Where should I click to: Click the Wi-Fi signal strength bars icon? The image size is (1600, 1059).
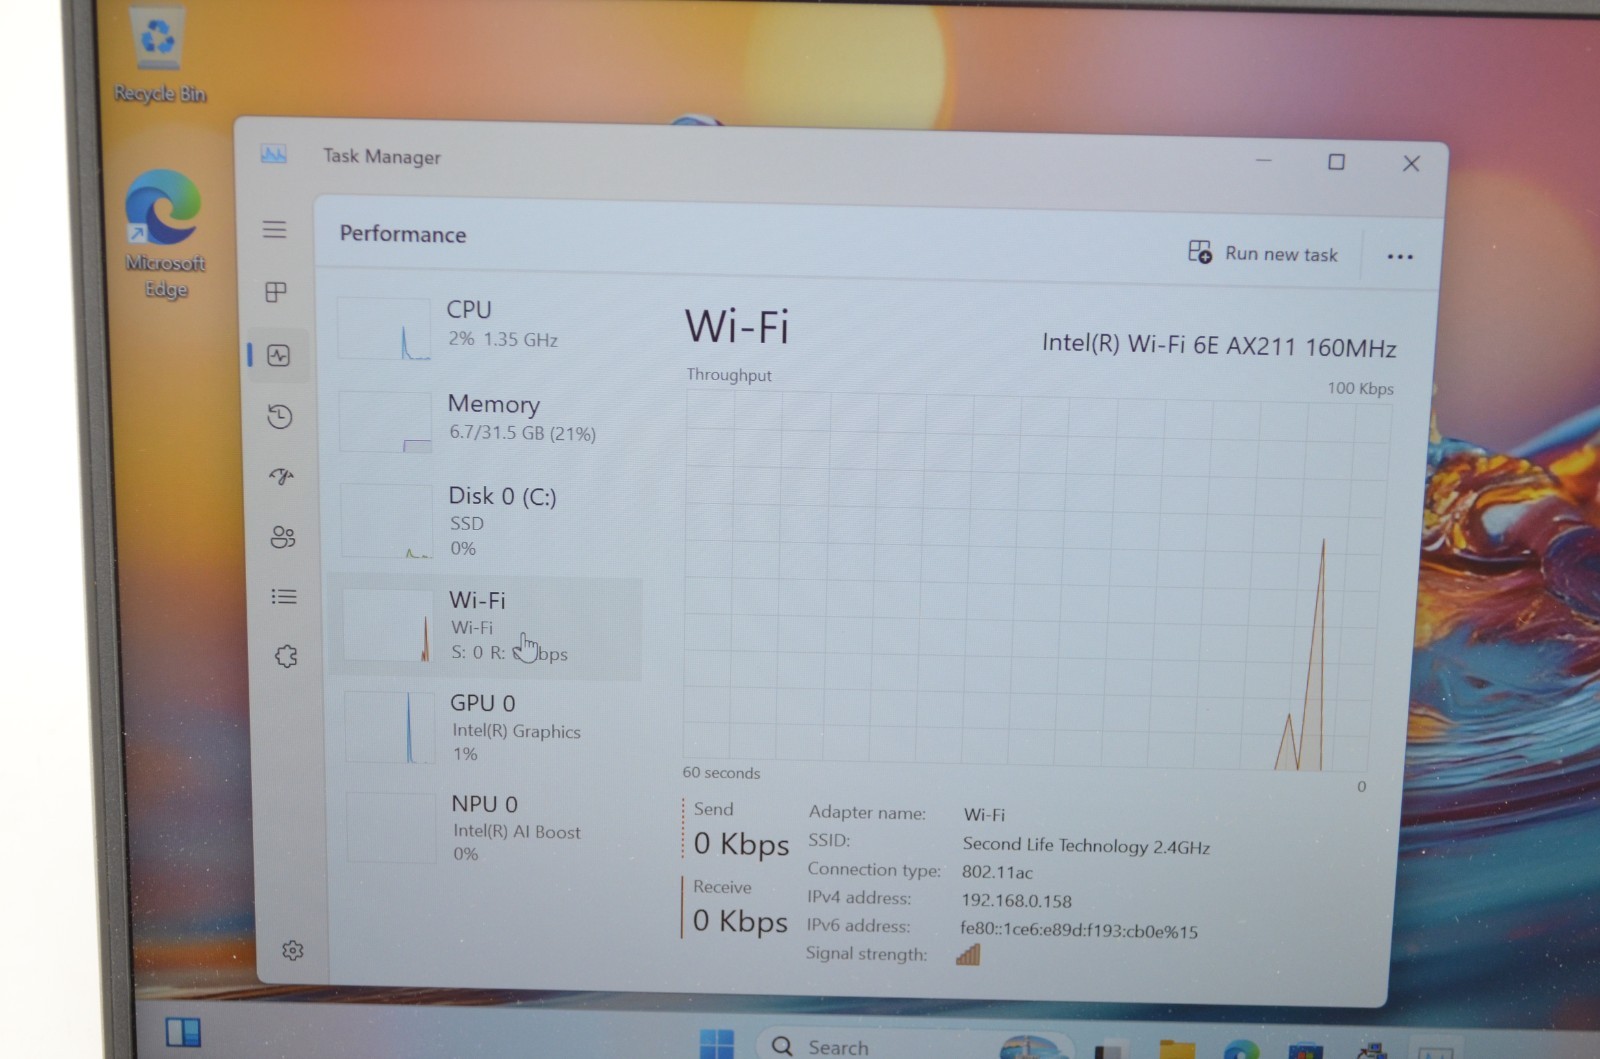click(x=968, y=954)
